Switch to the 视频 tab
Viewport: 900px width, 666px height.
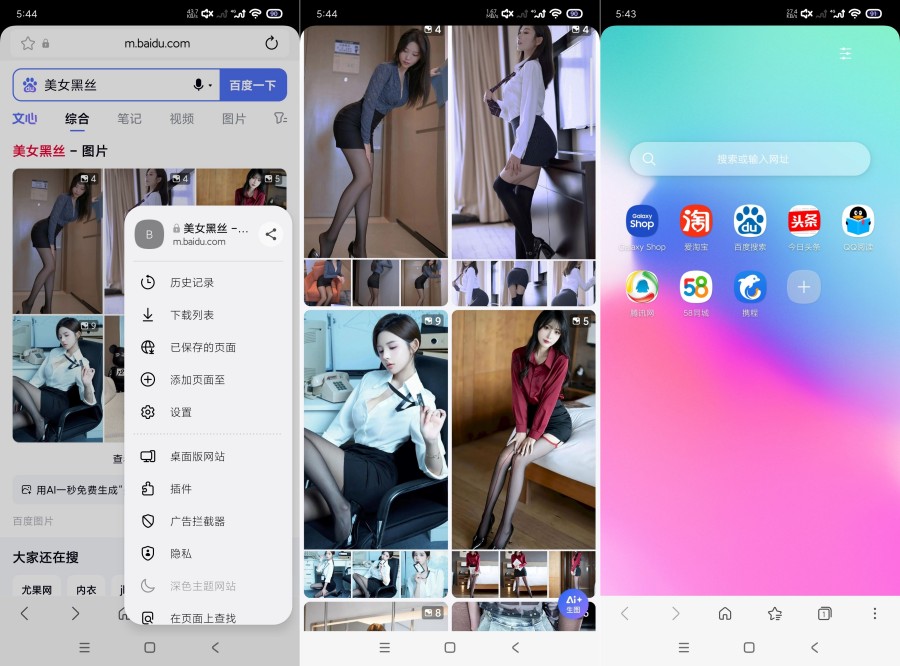(x=182, y=118)
